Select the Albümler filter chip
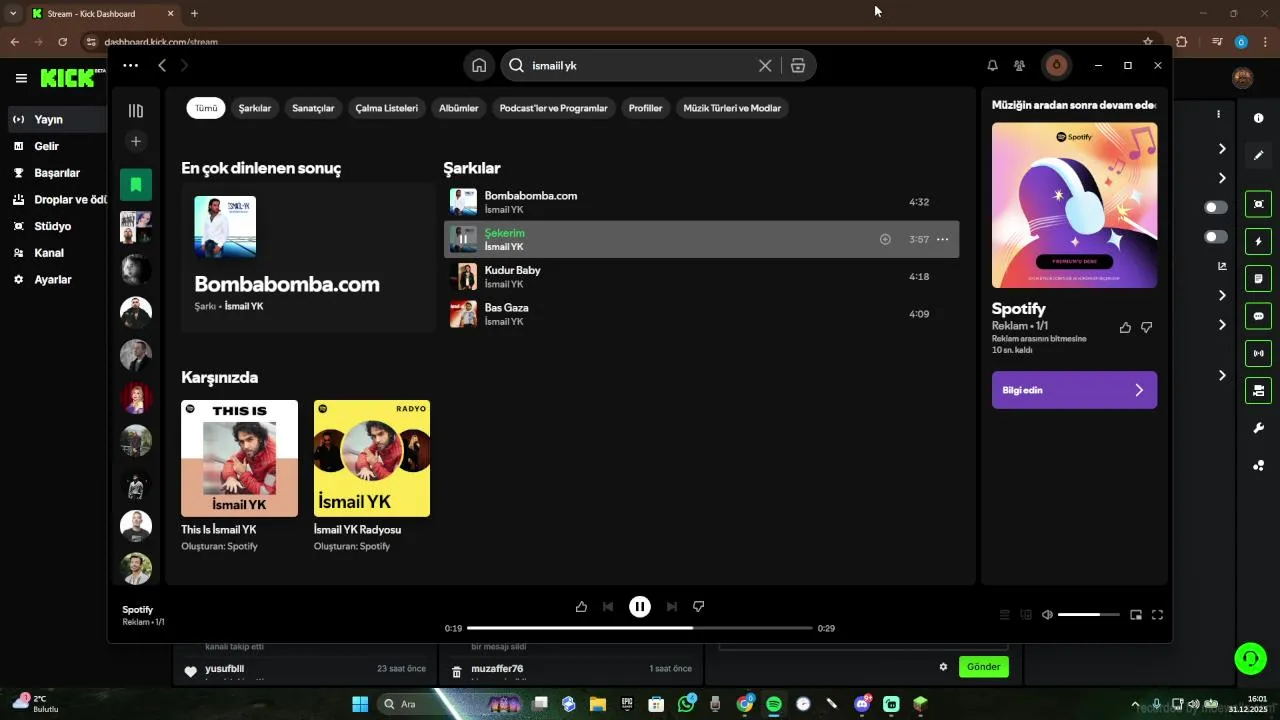The height and width of the screenshot is (720, 1280). click(x=459, y=108)
